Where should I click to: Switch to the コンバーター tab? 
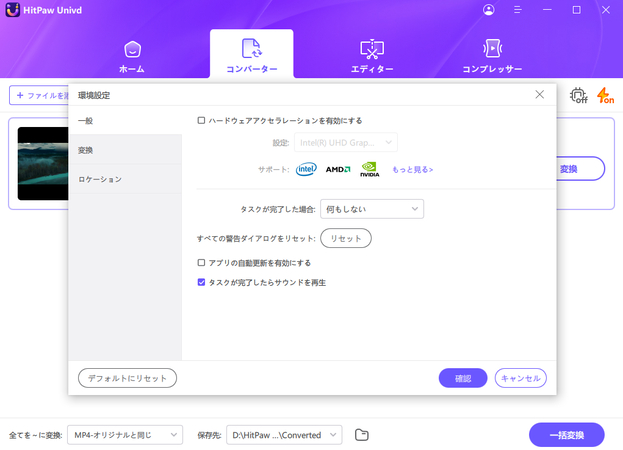[252, 56]
